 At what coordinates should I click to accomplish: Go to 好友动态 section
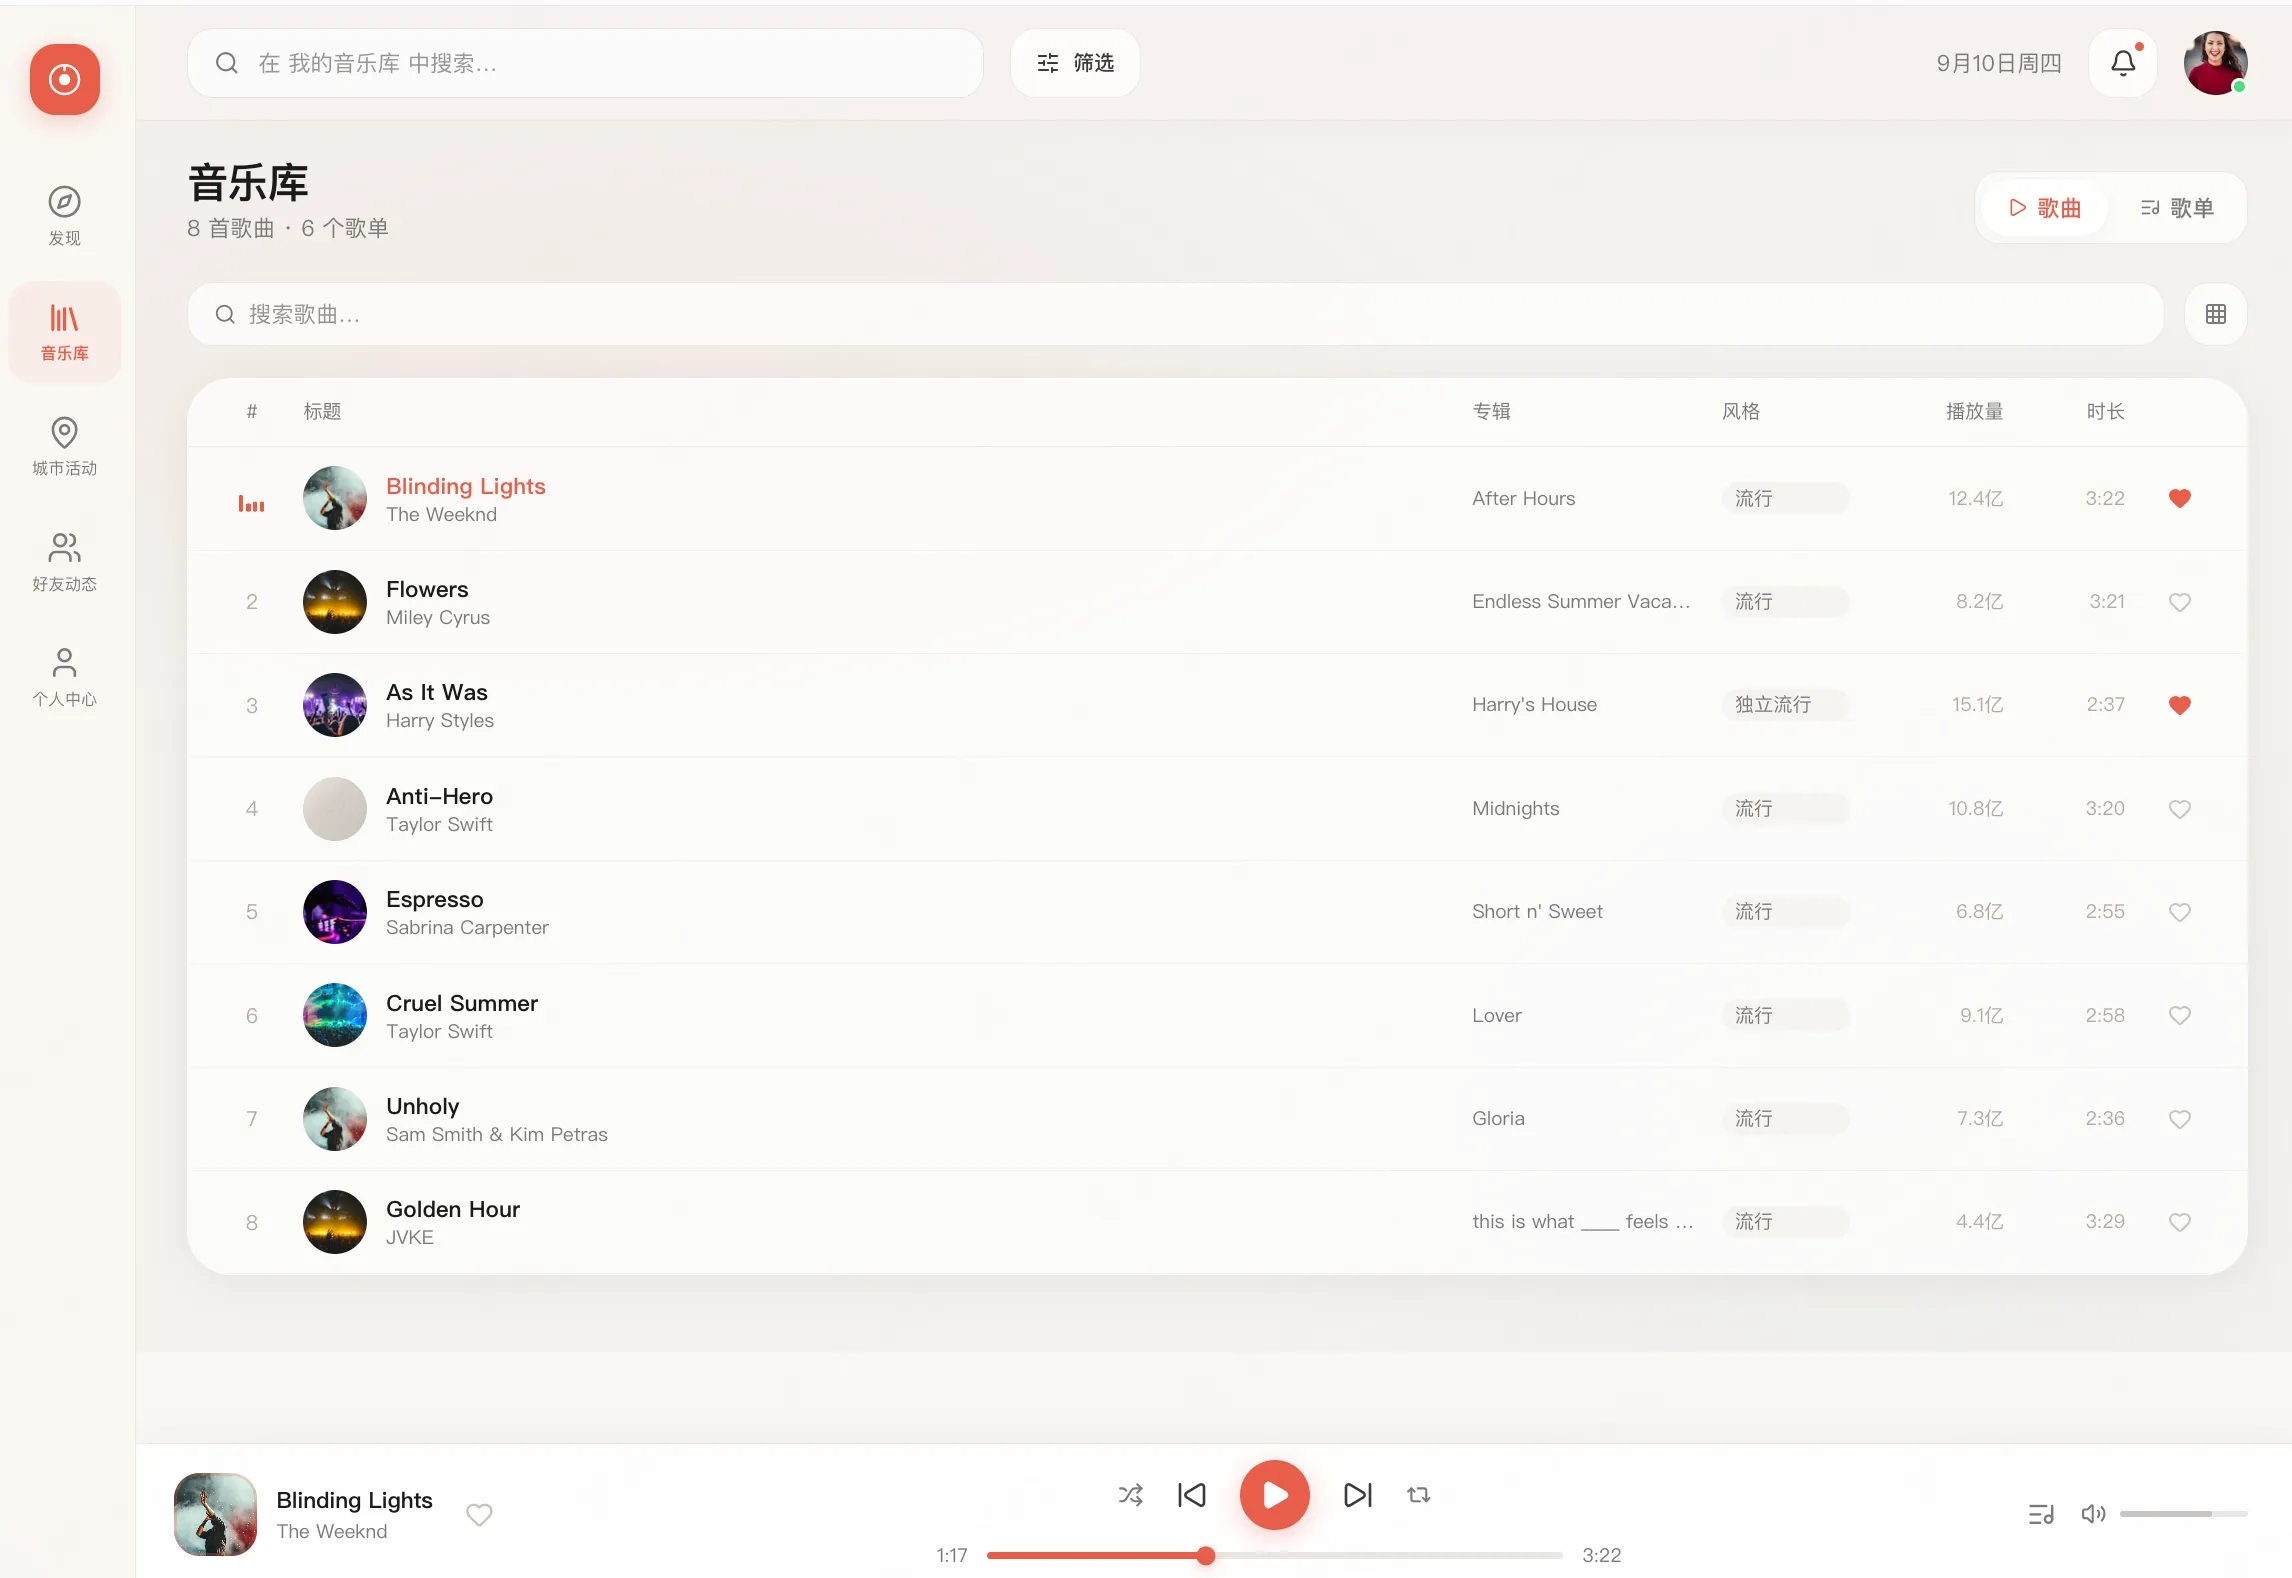pyautogui.click(x=65, y=562)
